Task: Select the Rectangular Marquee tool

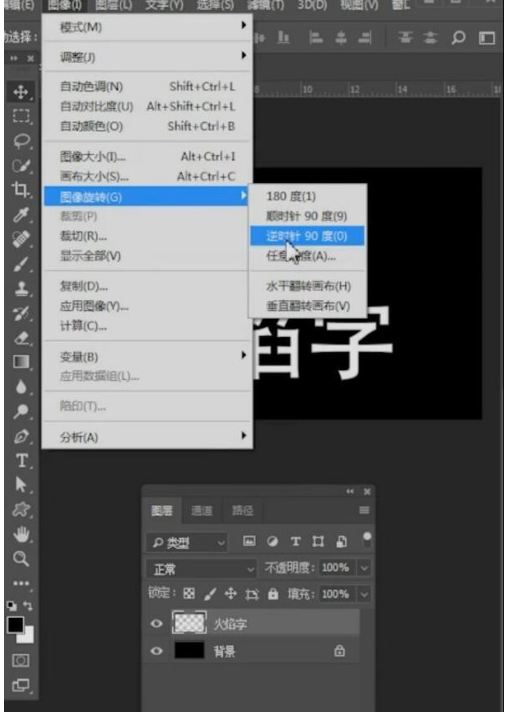Action: tap(21, 116)
